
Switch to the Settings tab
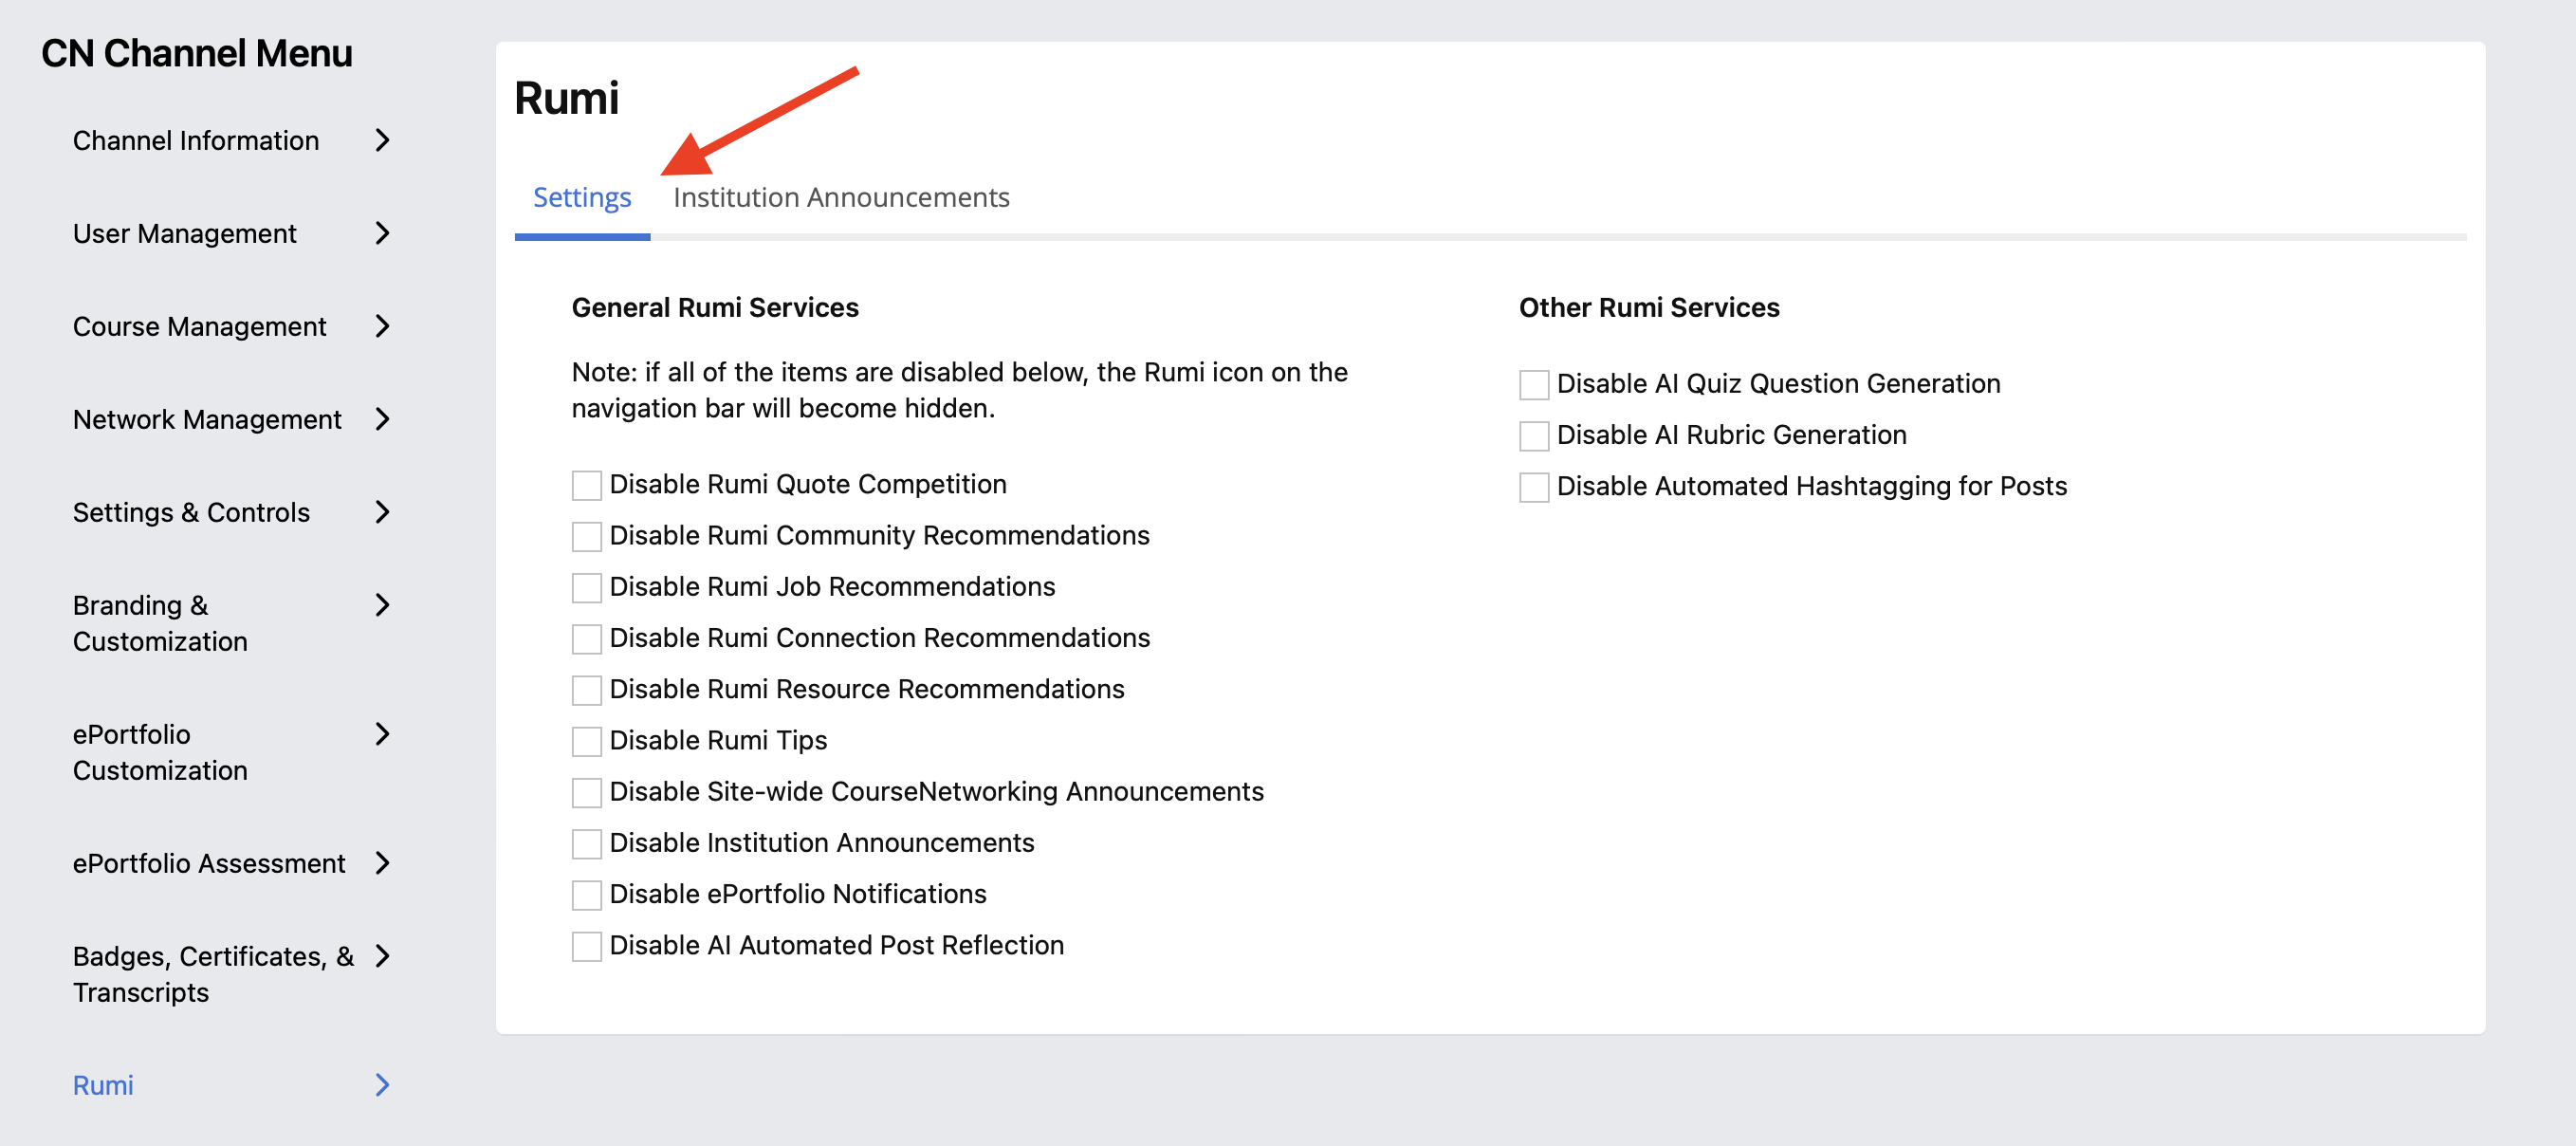tap(582, 198)
